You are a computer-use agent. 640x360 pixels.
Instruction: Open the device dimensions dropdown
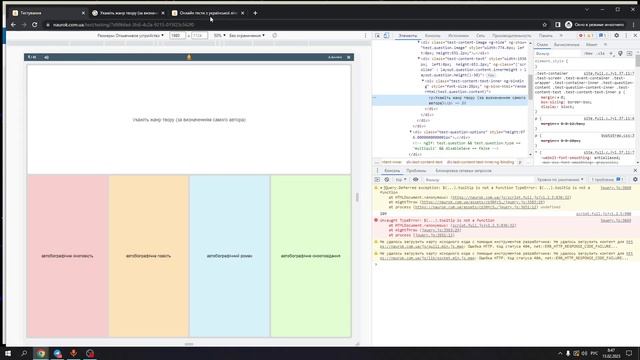pos(130,36)
